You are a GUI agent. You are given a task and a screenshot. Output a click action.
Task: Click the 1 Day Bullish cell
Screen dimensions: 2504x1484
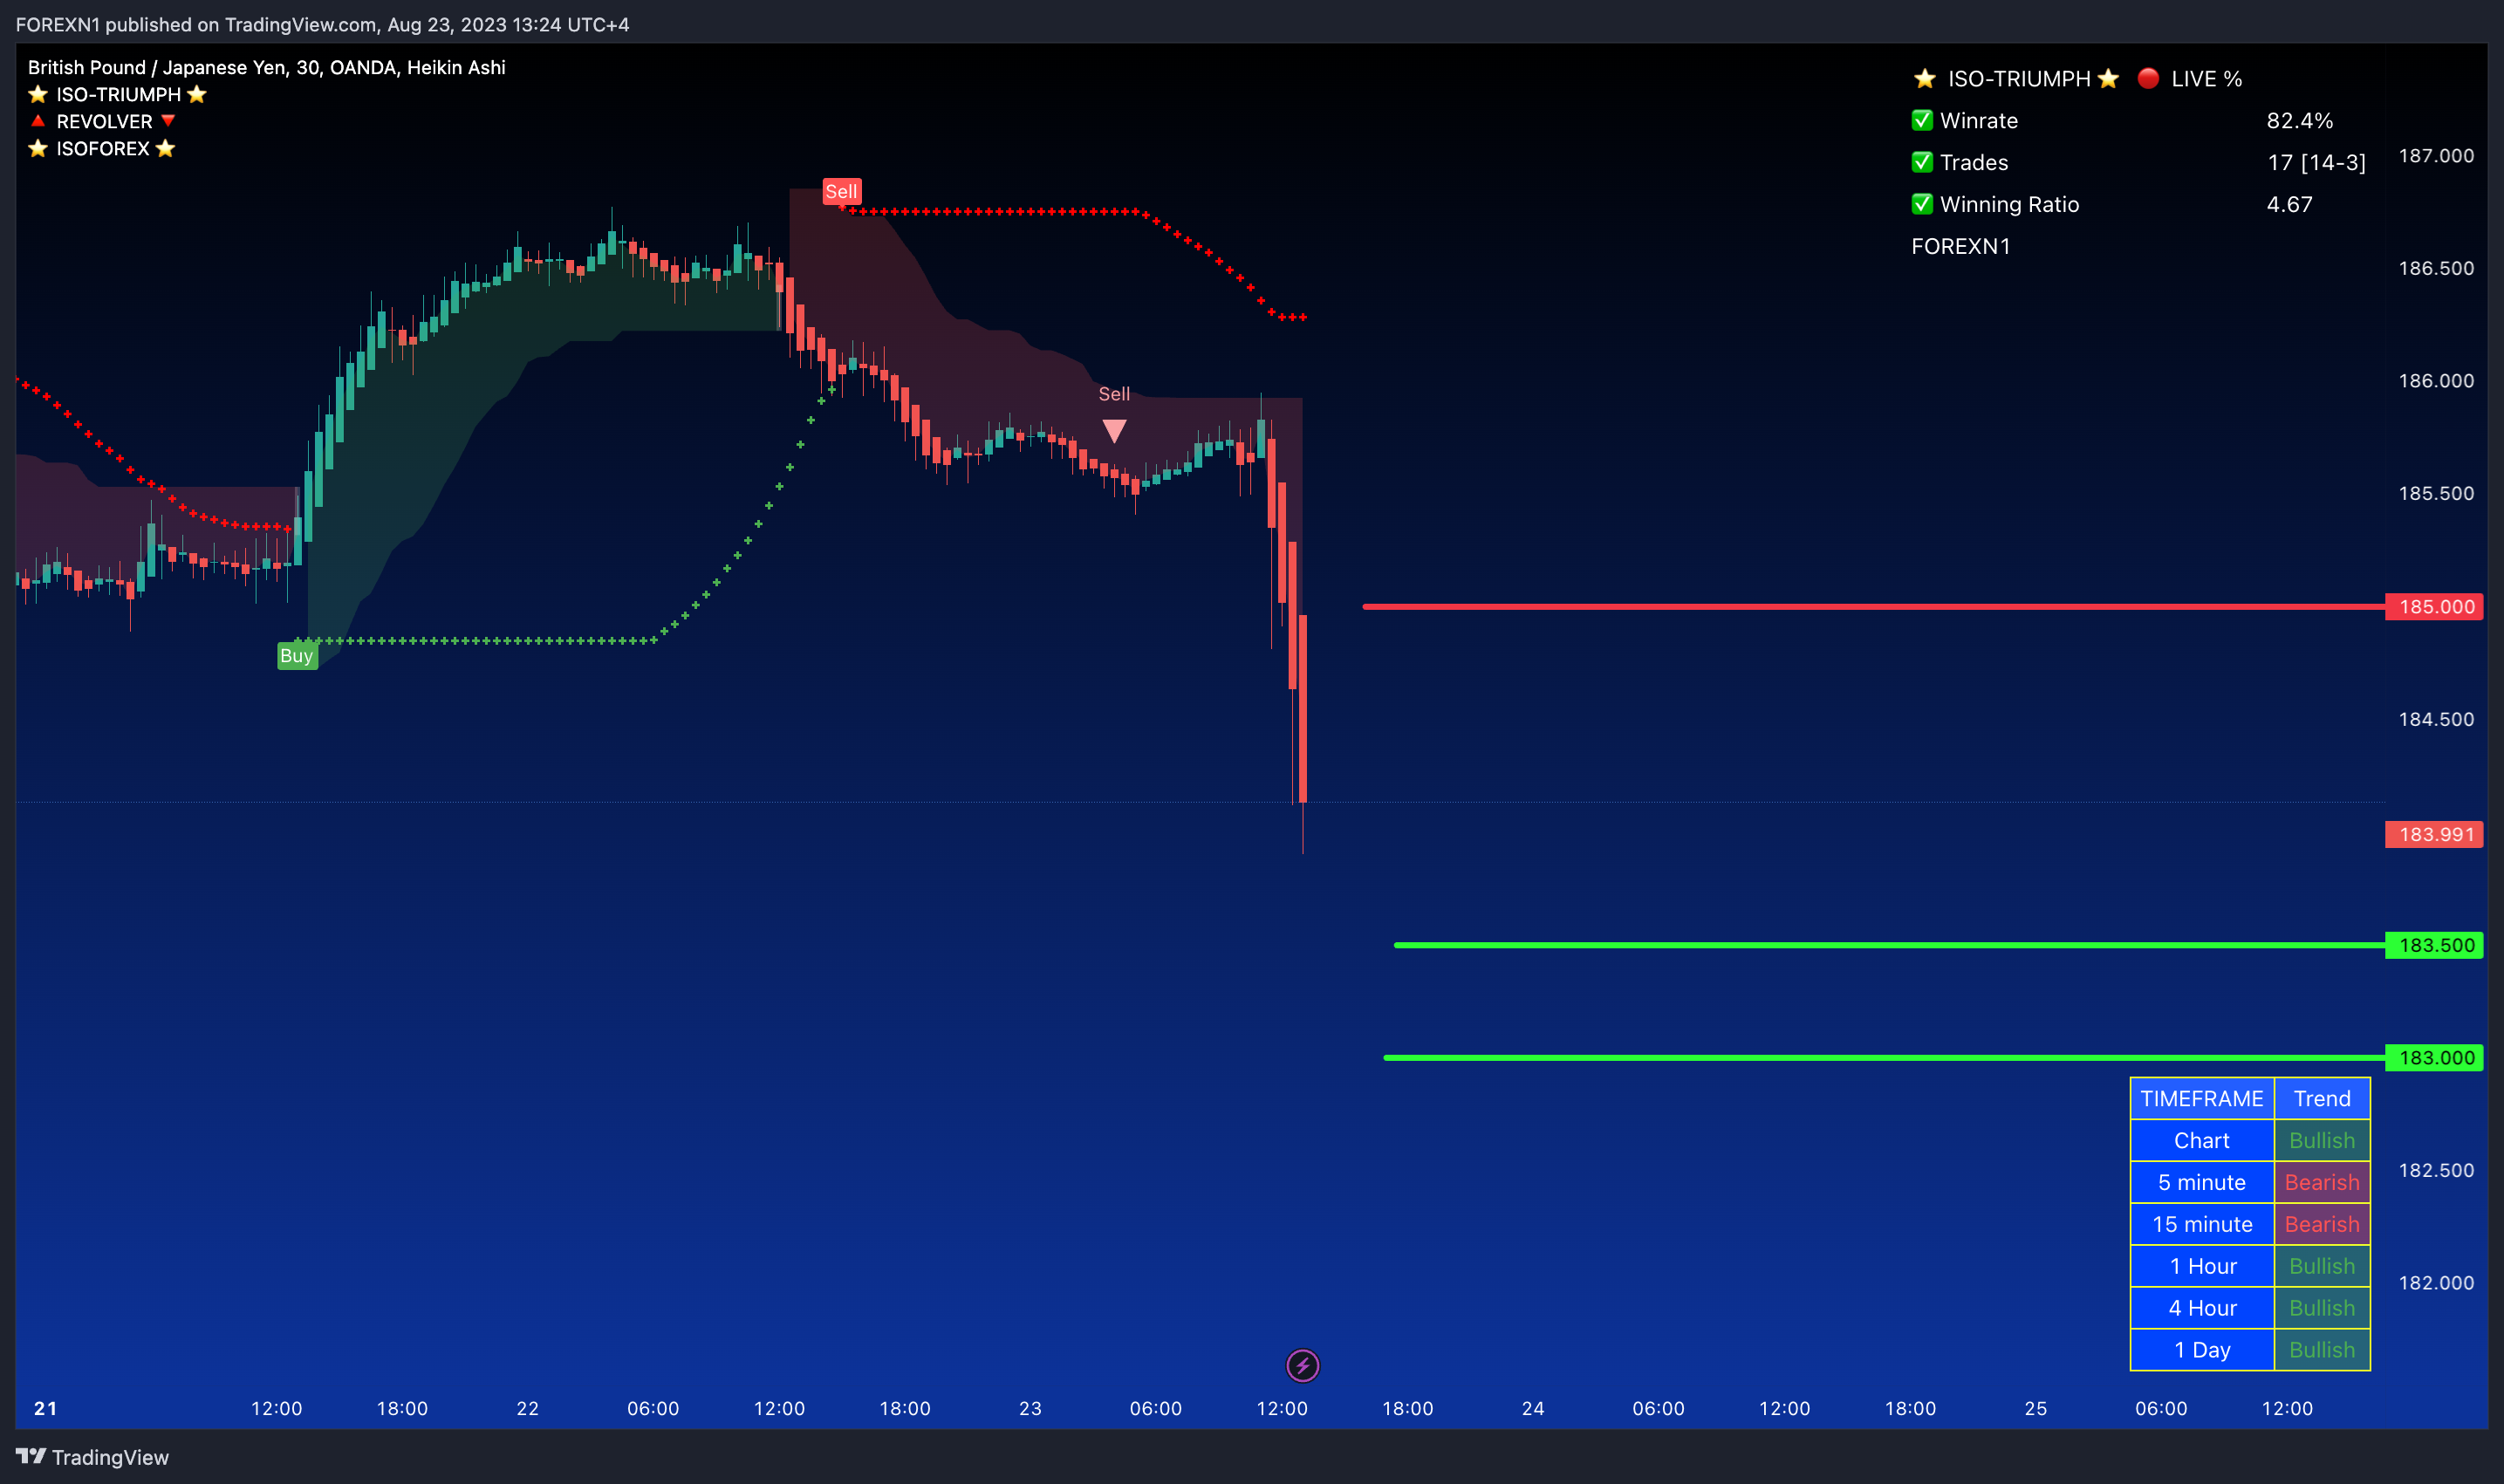click(x=2322, y=1350)
